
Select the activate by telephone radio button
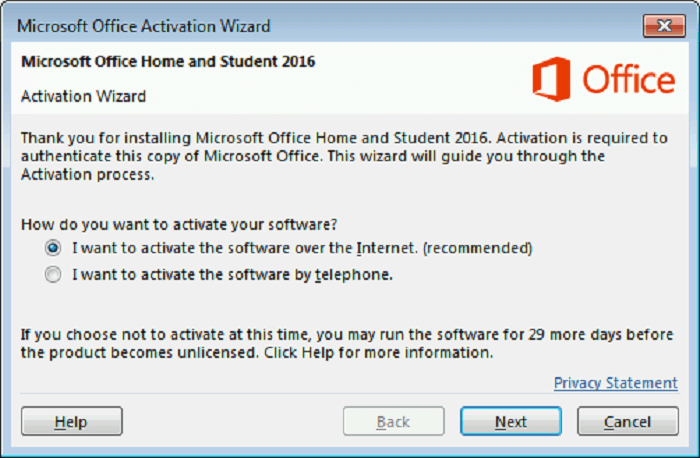(x=53, y=275)
